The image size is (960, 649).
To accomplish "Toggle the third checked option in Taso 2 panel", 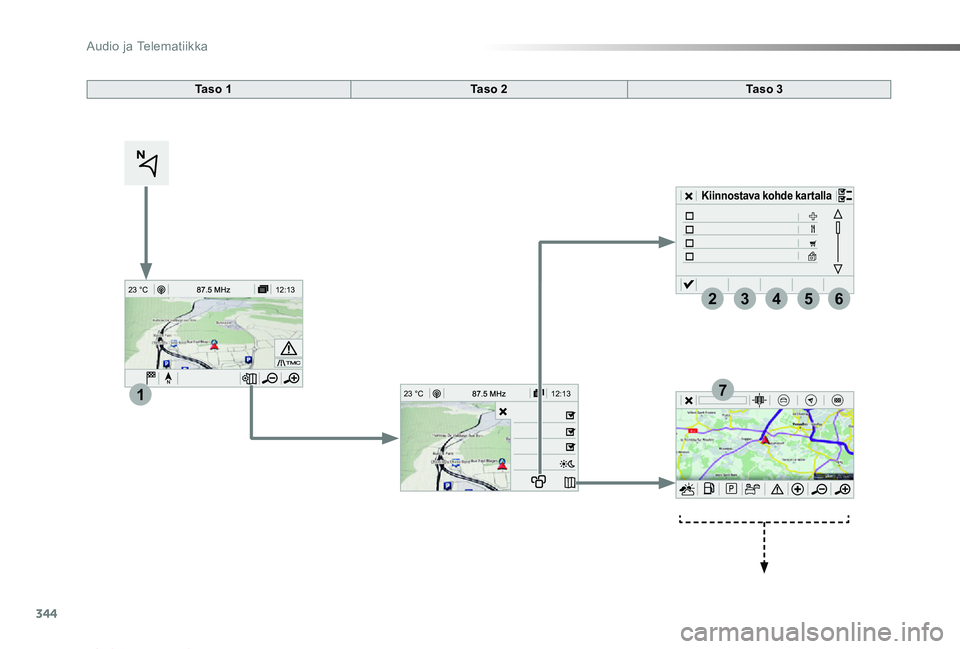I will point(570,447).
